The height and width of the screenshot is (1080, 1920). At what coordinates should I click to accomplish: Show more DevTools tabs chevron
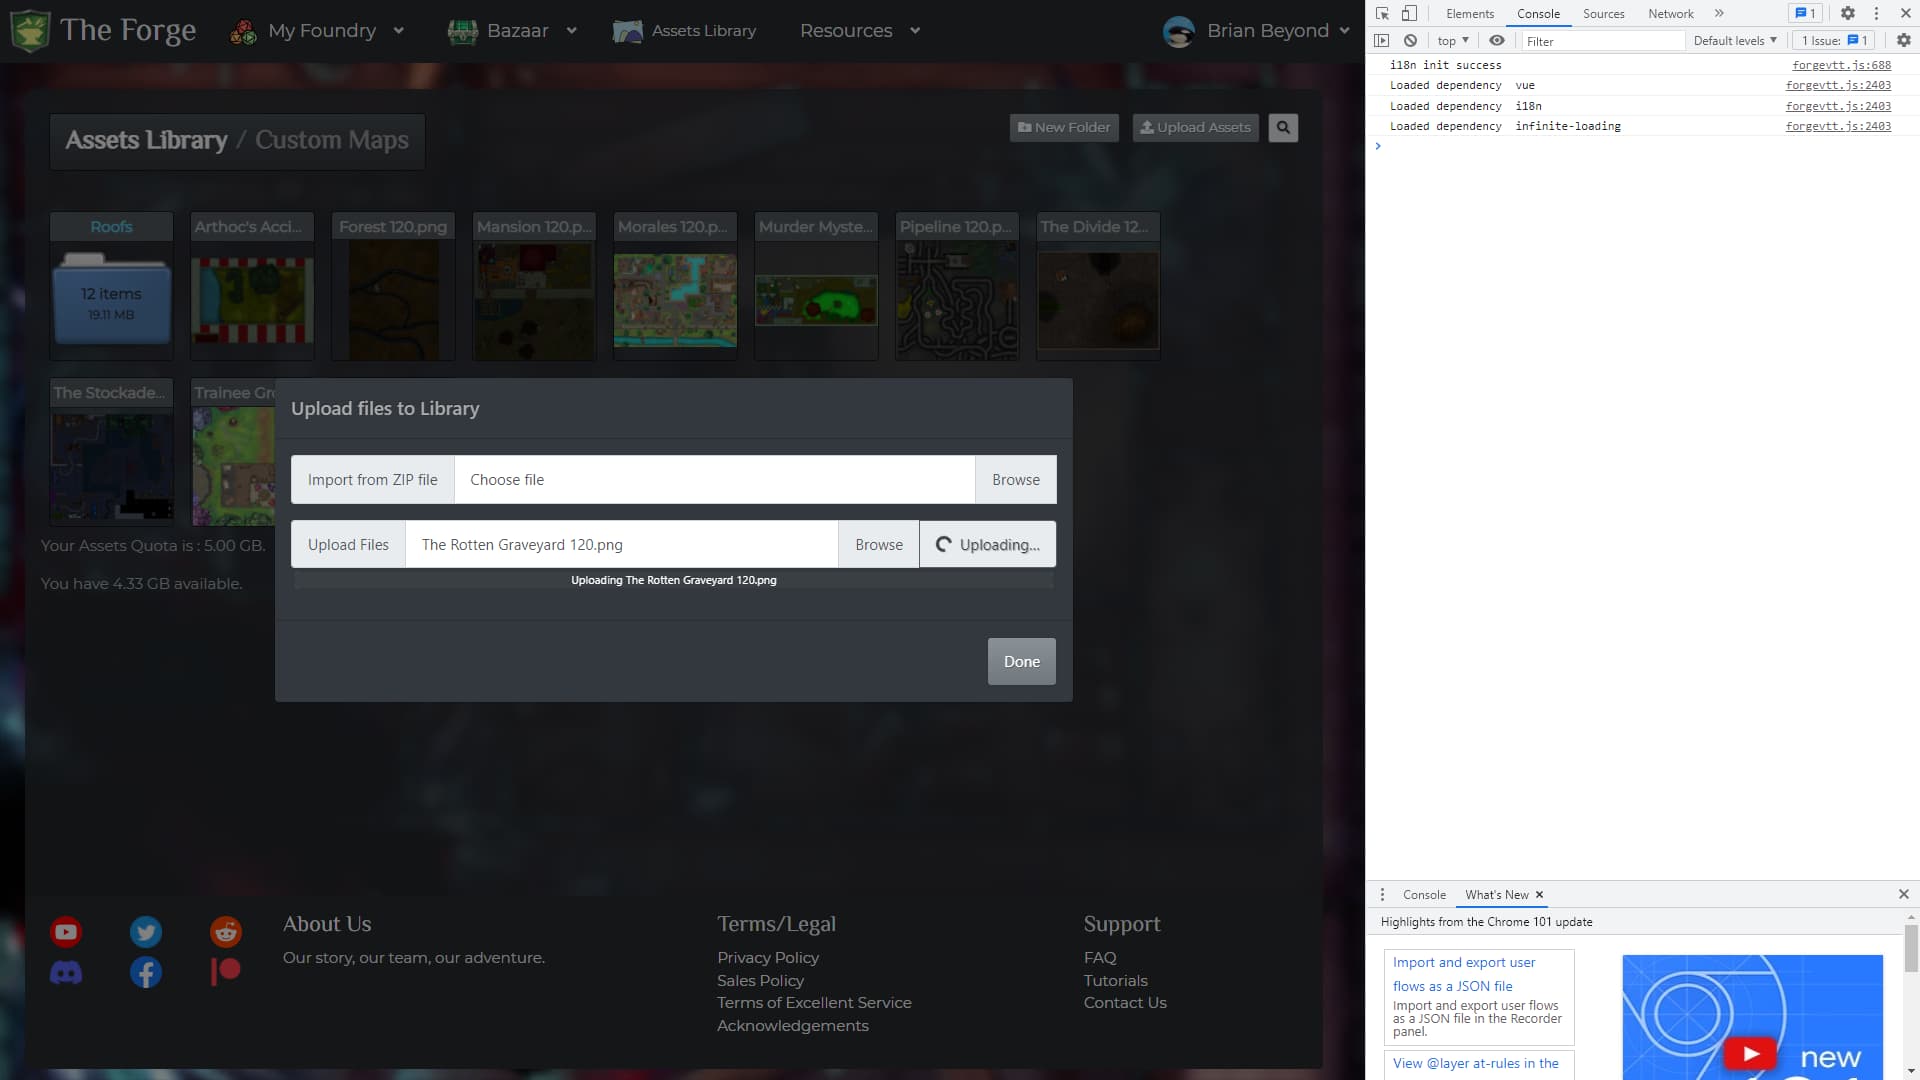pos(1719,14)
